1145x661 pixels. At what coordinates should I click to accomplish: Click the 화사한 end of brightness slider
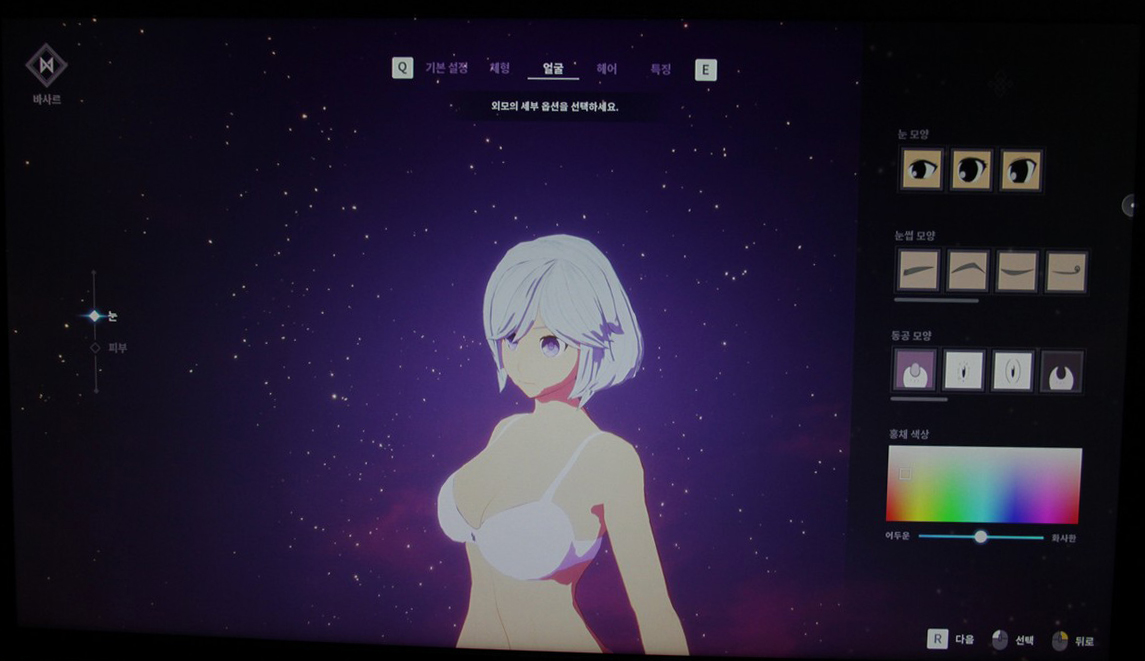[x=1064, y=538]
